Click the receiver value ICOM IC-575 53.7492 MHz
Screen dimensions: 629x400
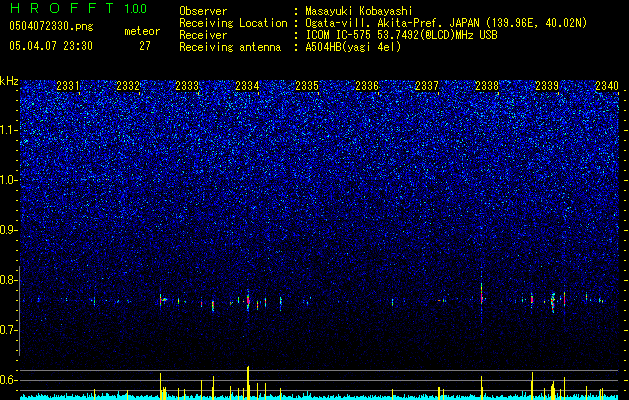401,35
